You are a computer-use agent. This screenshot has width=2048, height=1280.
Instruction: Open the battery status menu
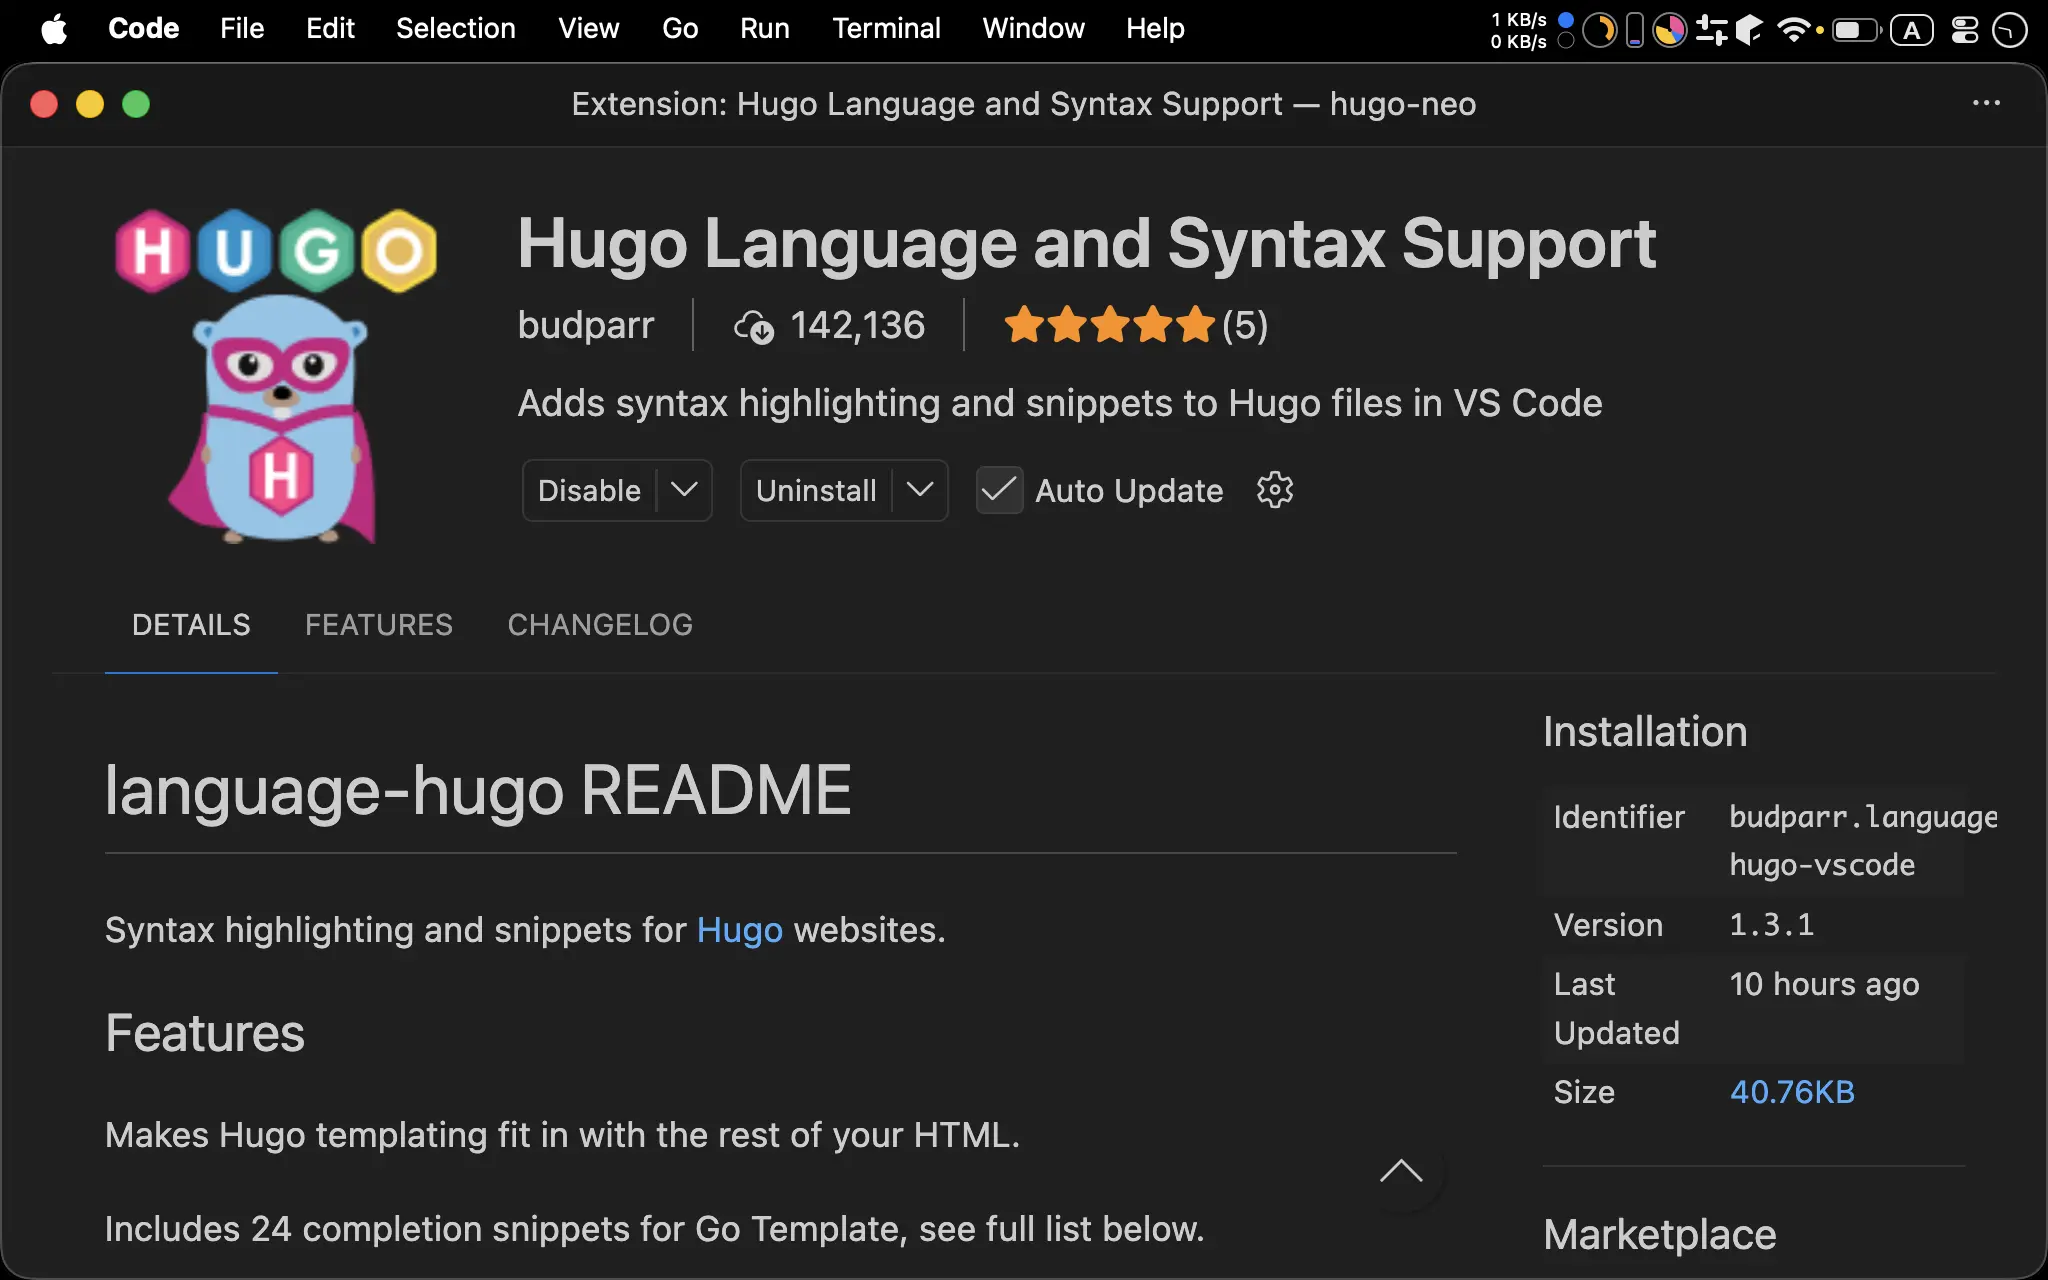pyautogui.click(x=1856, y=30)
